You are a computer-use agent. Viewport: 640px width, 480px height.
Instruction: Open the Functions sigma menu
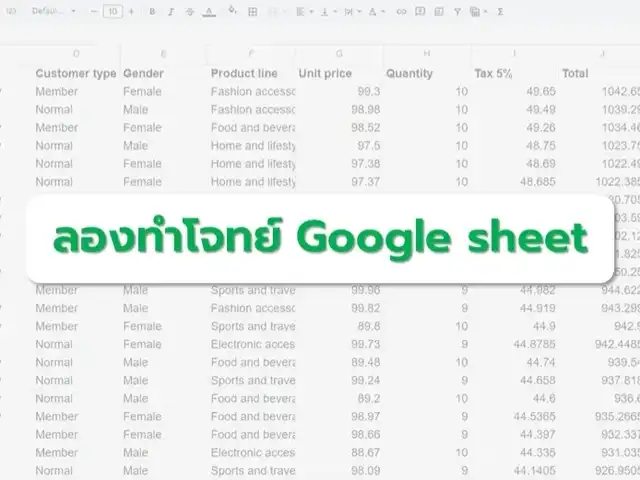[x=500, y=12]
